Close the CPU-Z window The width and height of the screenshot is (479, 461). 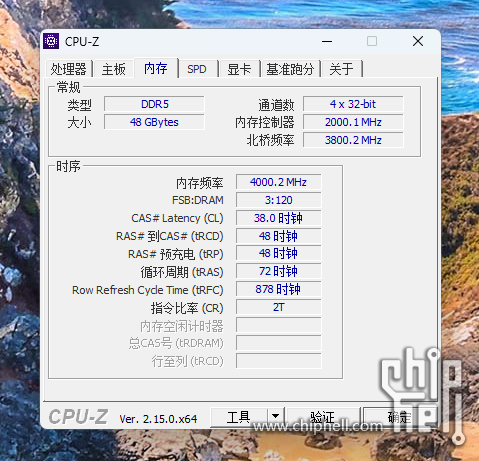click(x=418, y=41)
